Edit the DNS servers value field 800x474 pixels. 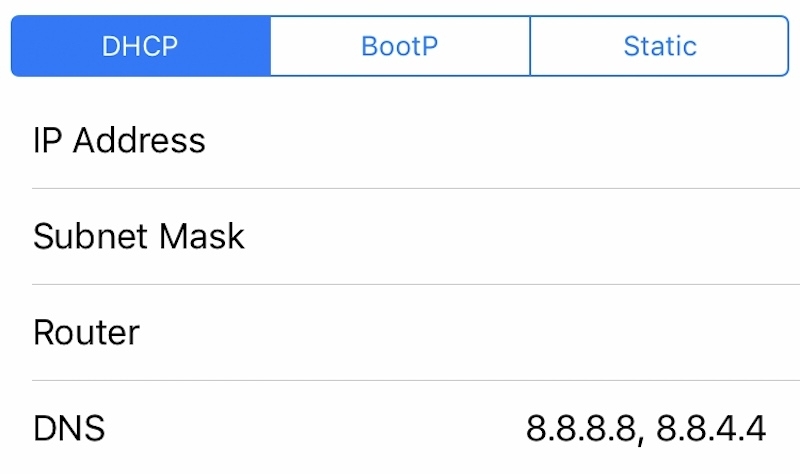tap(646, 429)
